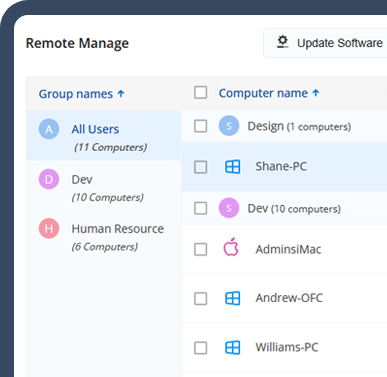Check the Andrew-OFC checkbox

[200, 298]
